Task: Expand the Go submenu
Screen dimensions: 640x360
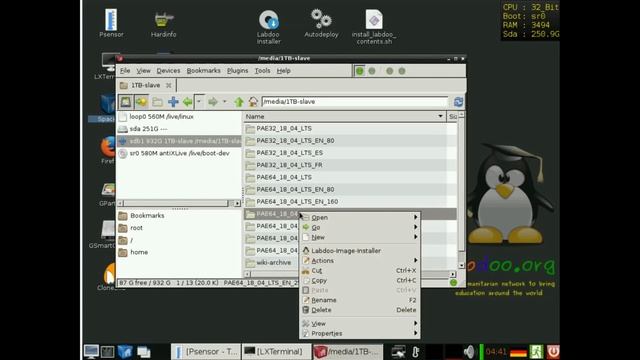Action: click(360, 227)
